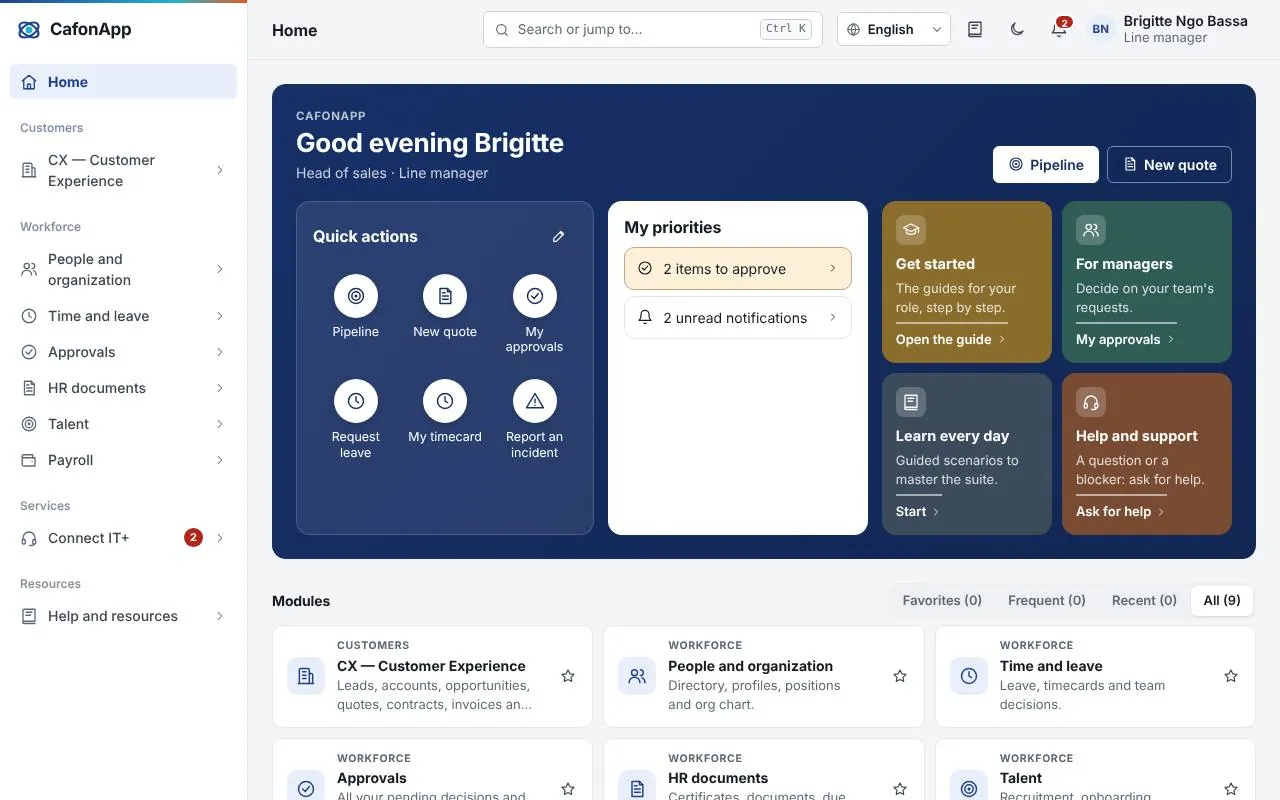Screen dimensions: 1280x800
Task: Star the HR documents module
Action: click(x=900, y=789)
